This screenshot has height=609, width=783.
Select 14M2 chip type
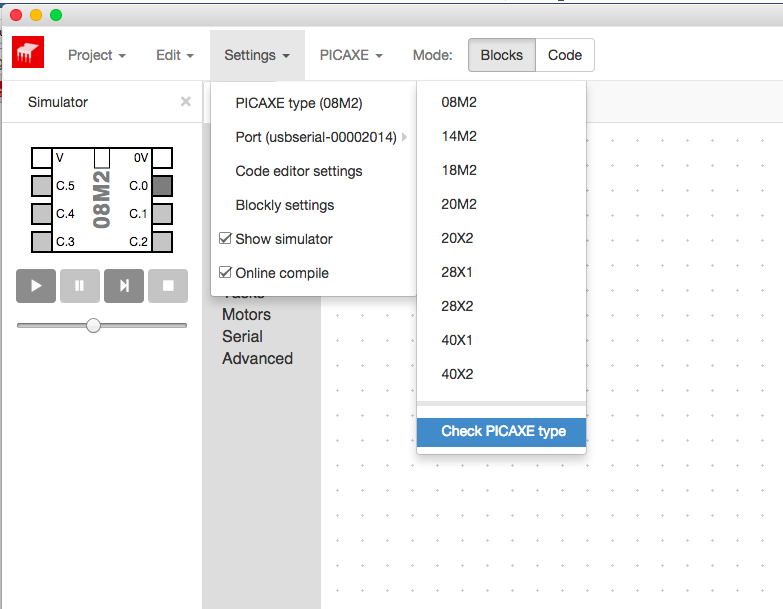(x=501, y=136)
